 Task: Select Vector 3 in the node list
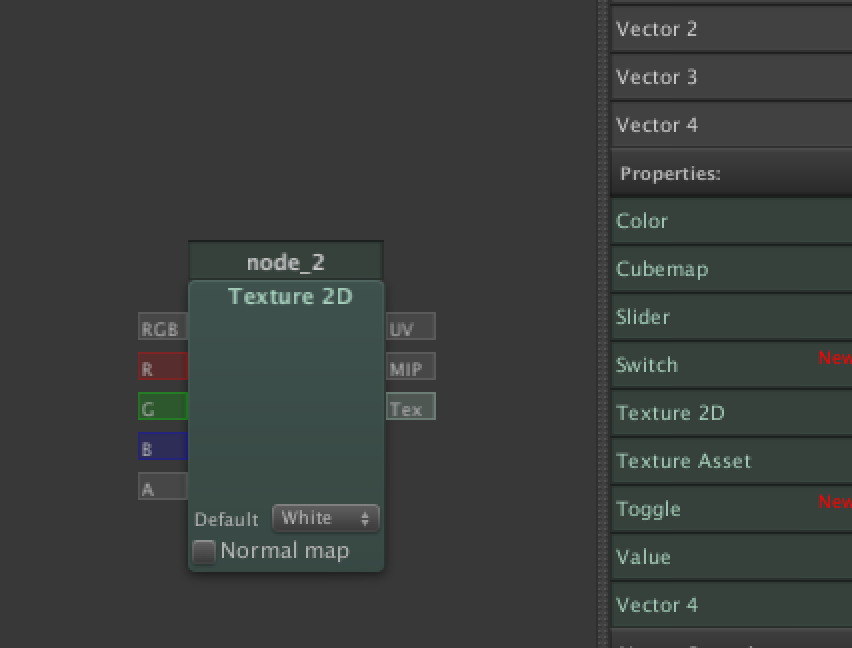point(730,77)
